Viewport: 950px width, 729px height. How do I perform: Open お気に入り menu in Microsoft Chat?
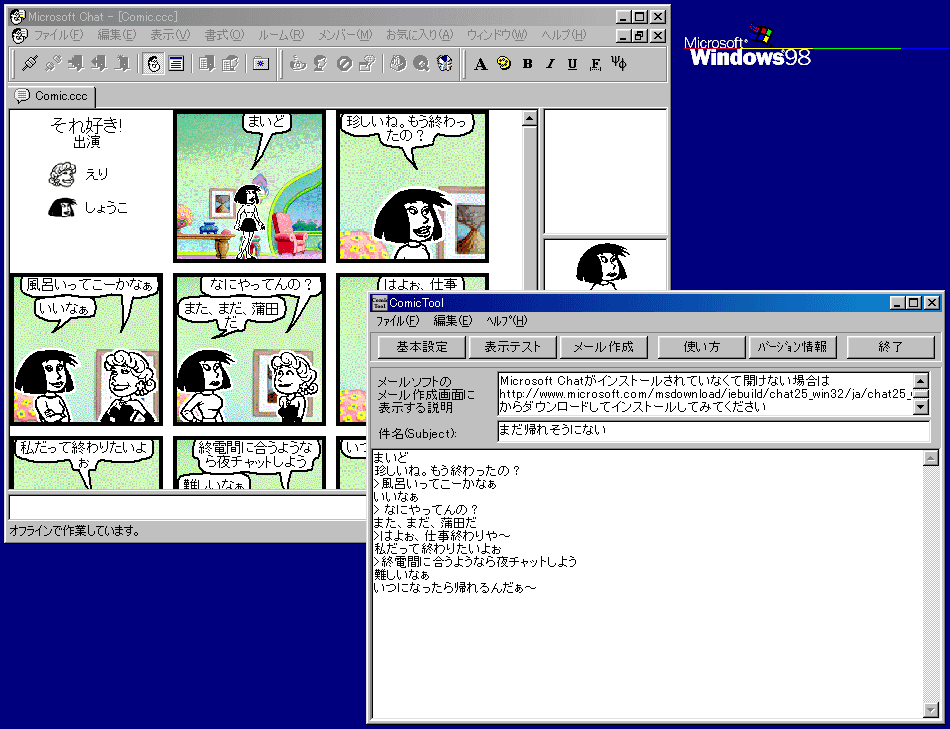coord(419,35)
